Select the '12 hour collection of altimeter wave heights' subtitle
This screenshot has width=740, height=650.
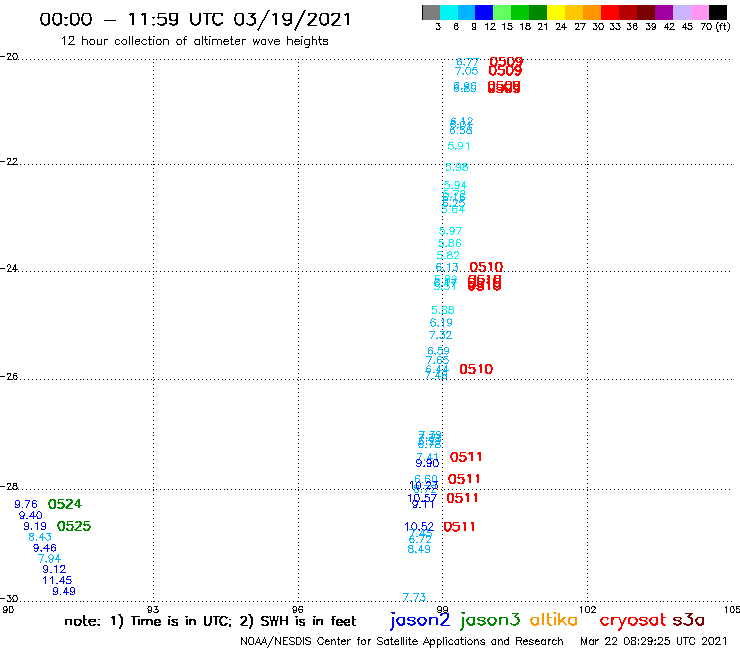[x=194, y=41]
